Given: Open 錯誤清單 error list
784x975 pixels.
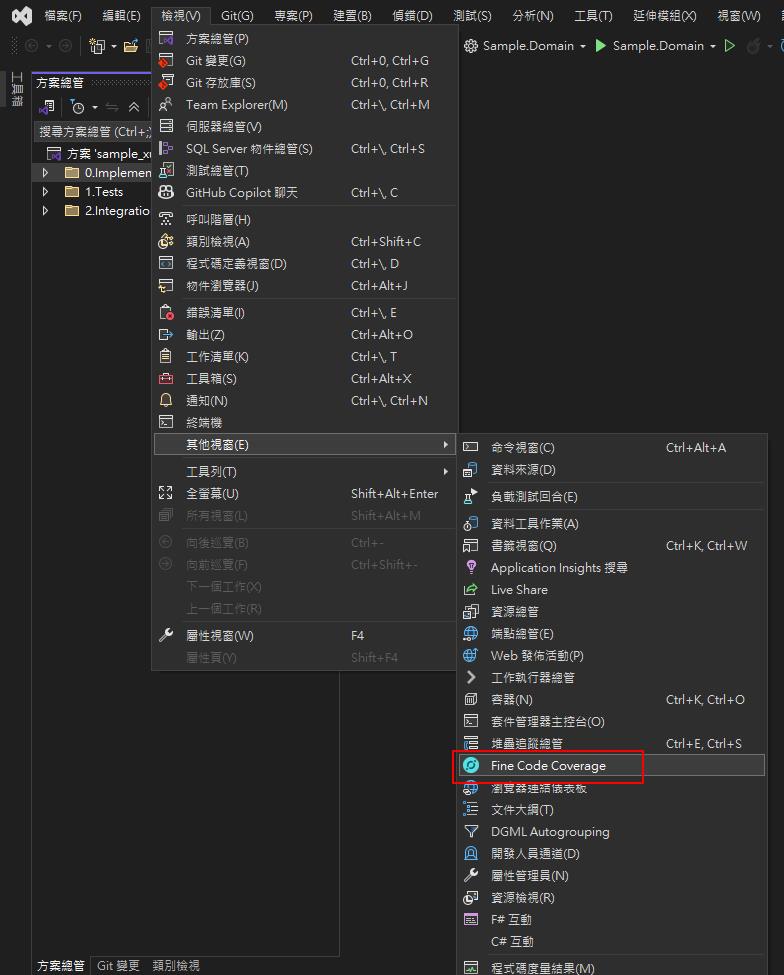Looking at the screenshot, I should (x=215, y=313).
